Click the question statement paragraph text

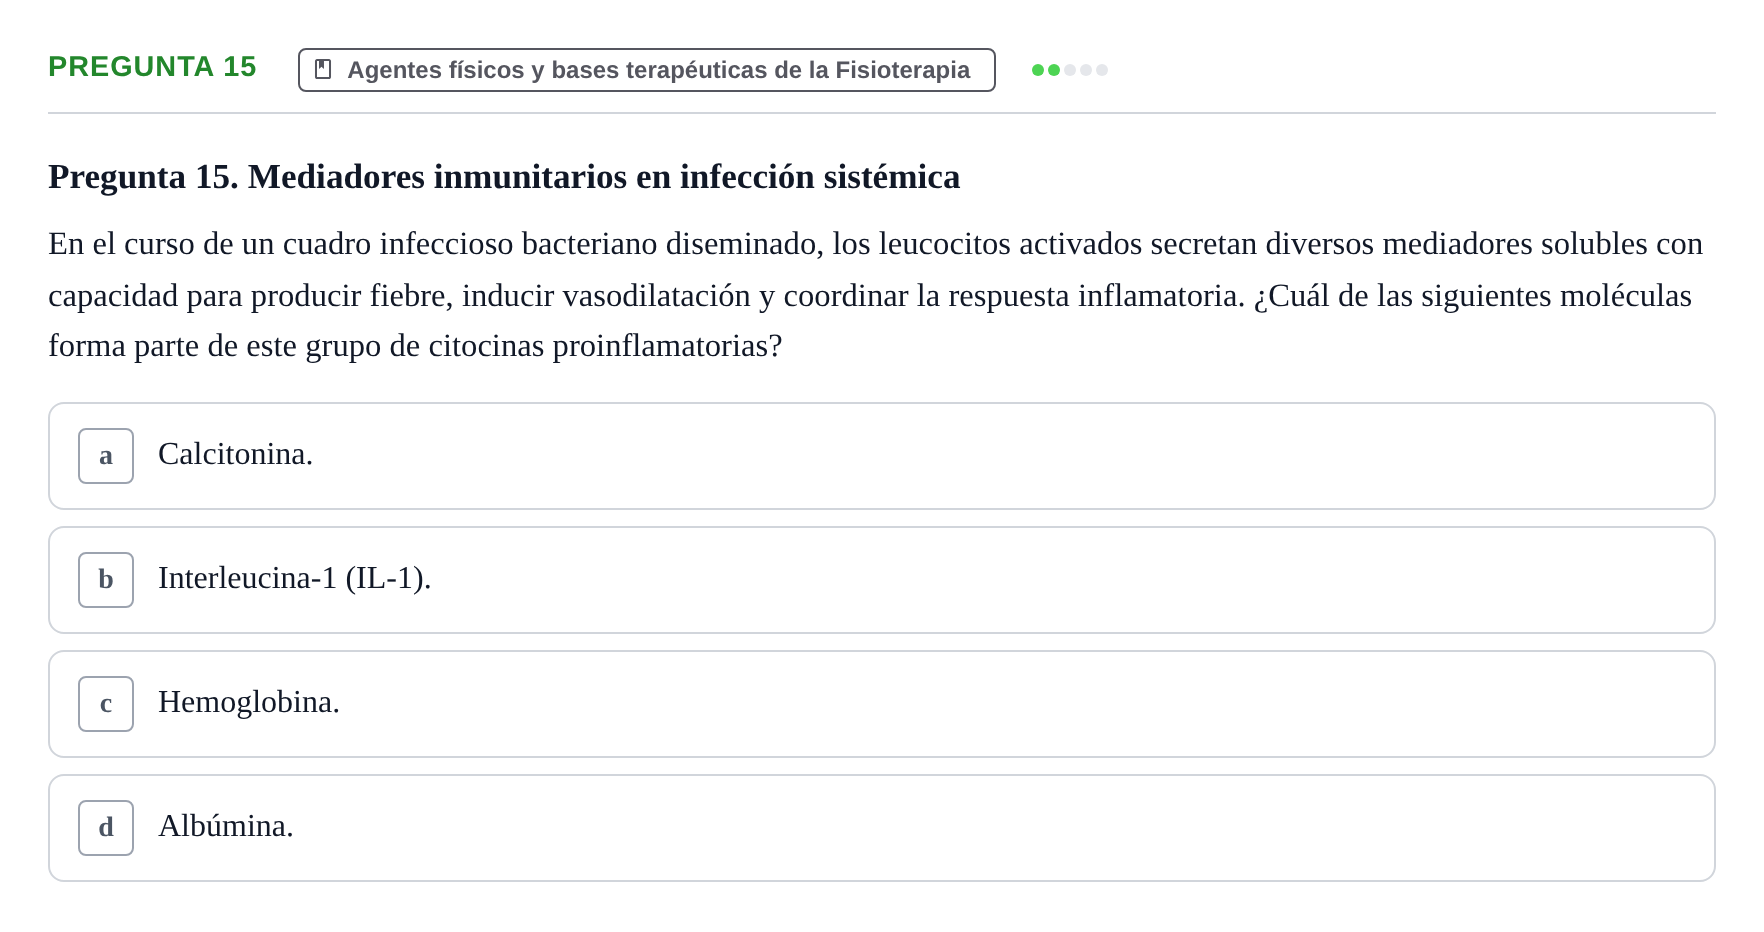876,295
